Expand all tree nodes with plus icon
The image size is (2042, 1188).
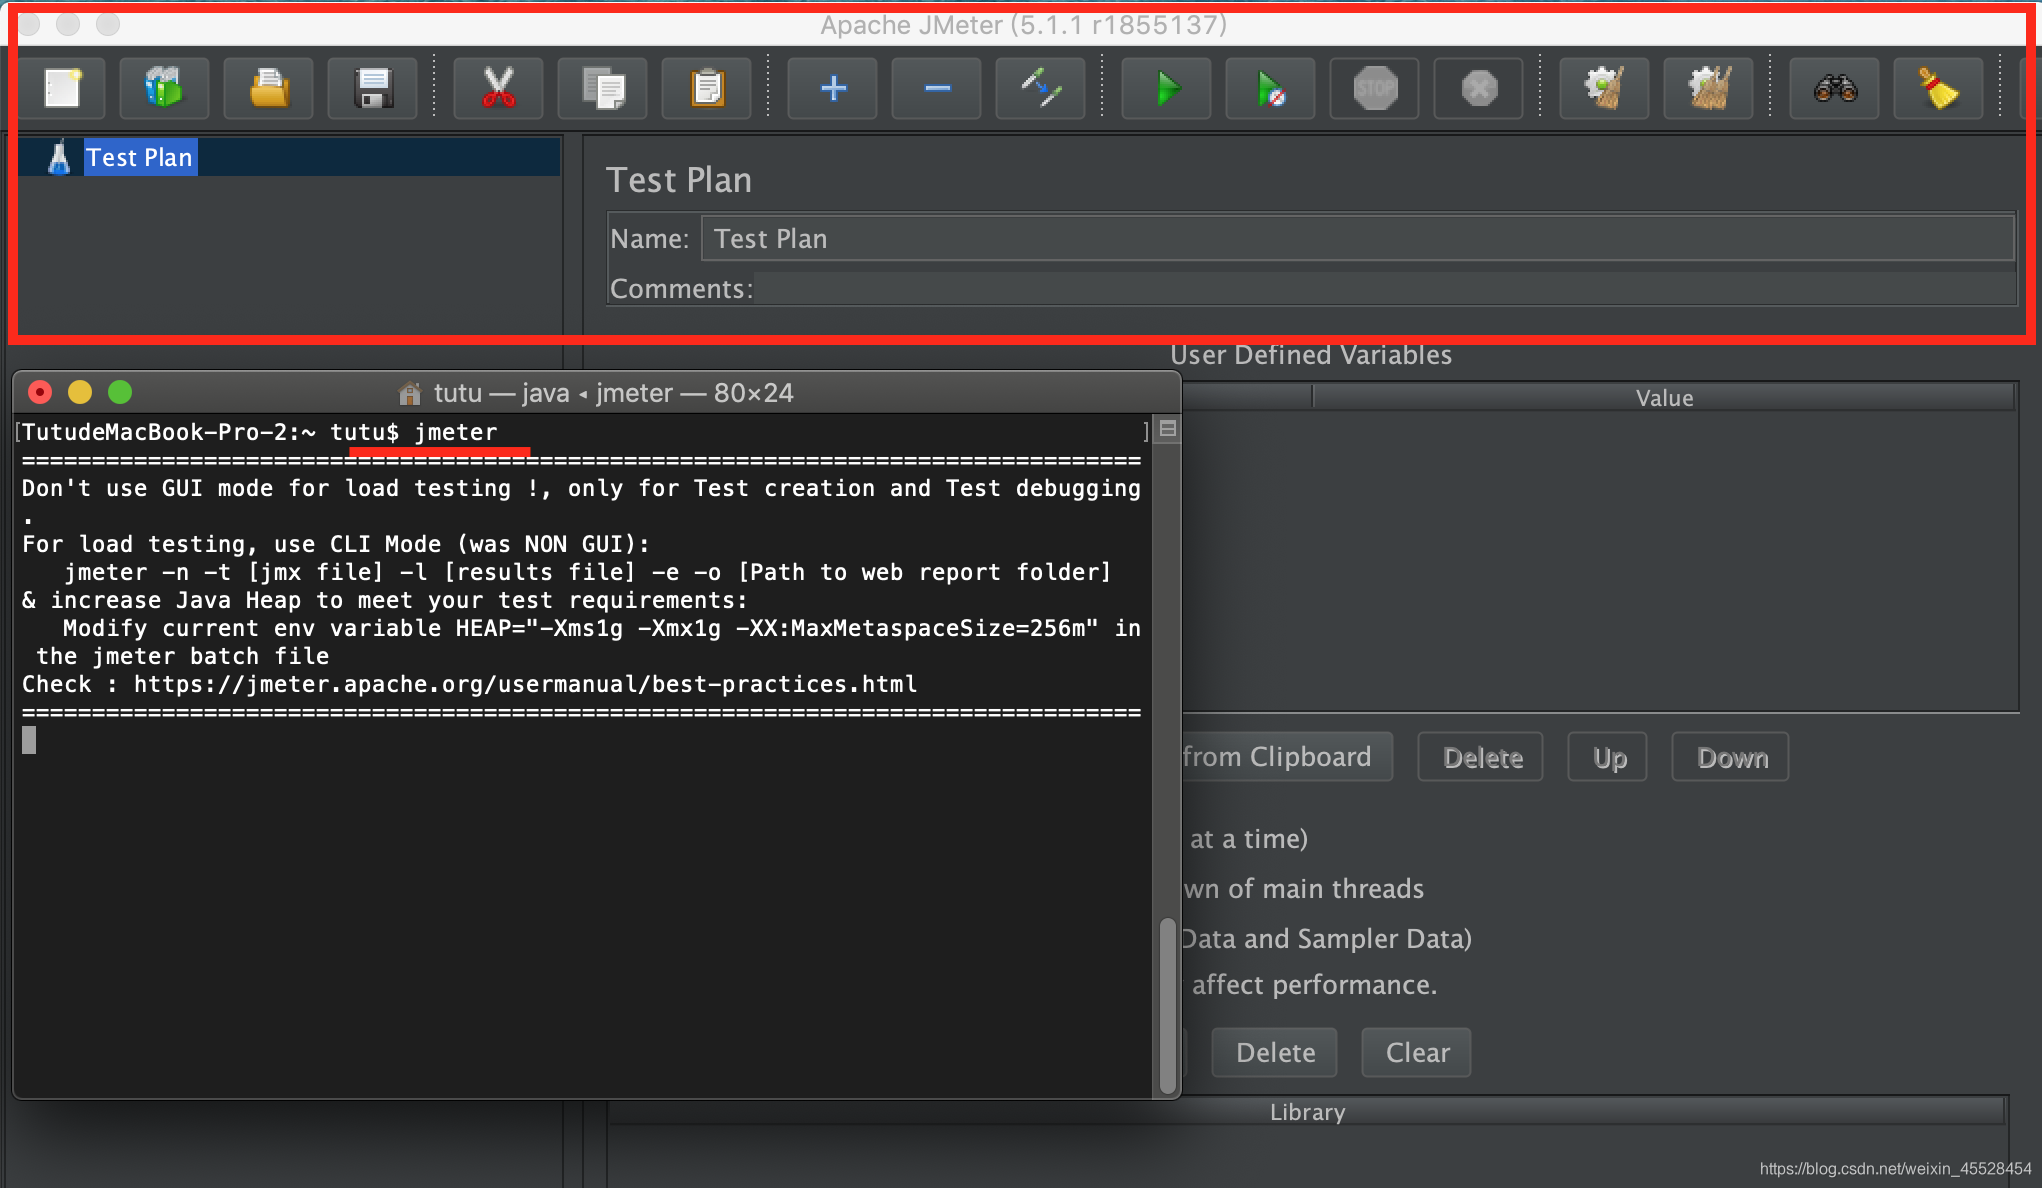coord(833,89)
